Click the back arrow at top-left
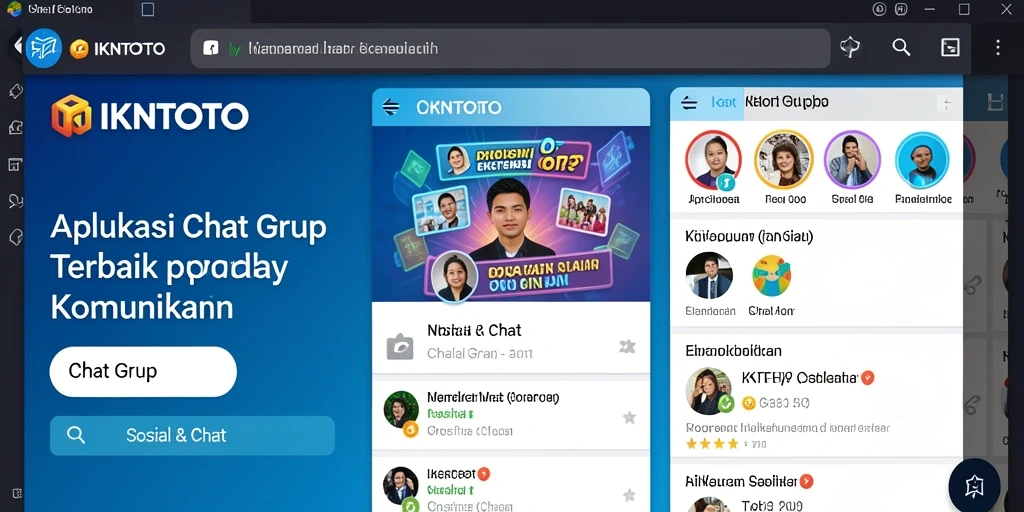Viewport: 1024px width, 512px height. (18, 45)
